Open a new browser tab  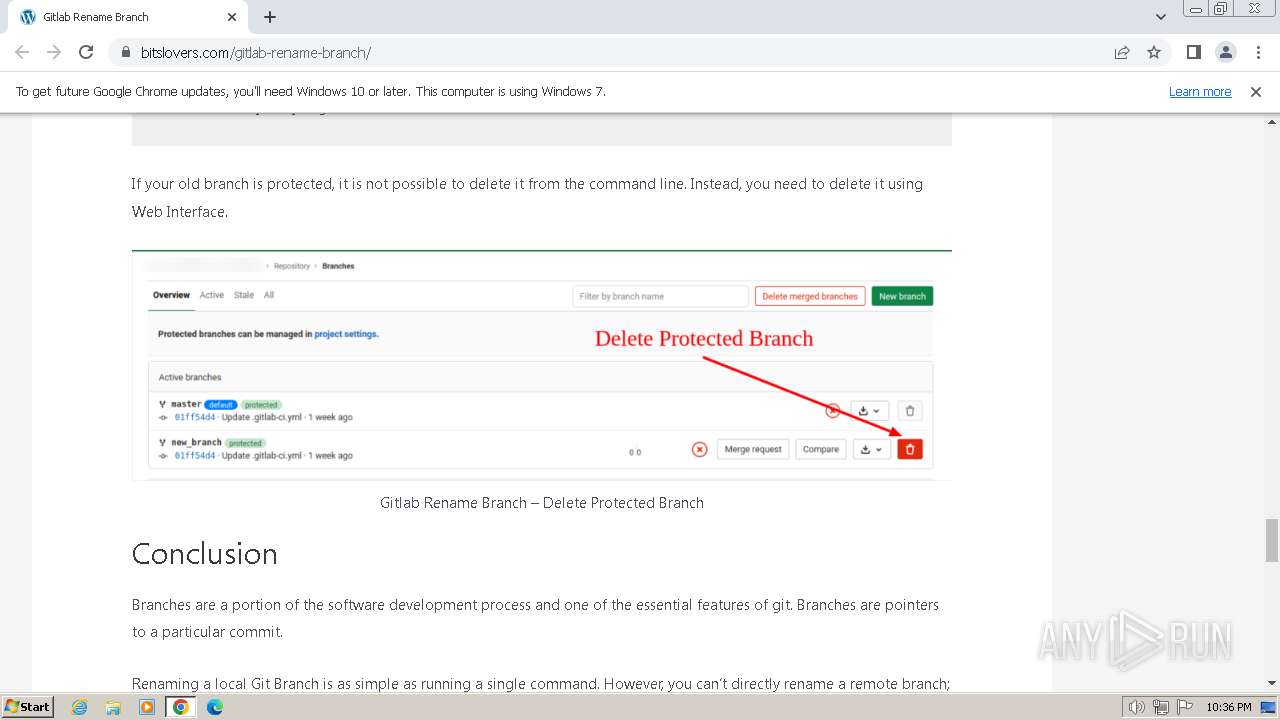pos(270,17)
